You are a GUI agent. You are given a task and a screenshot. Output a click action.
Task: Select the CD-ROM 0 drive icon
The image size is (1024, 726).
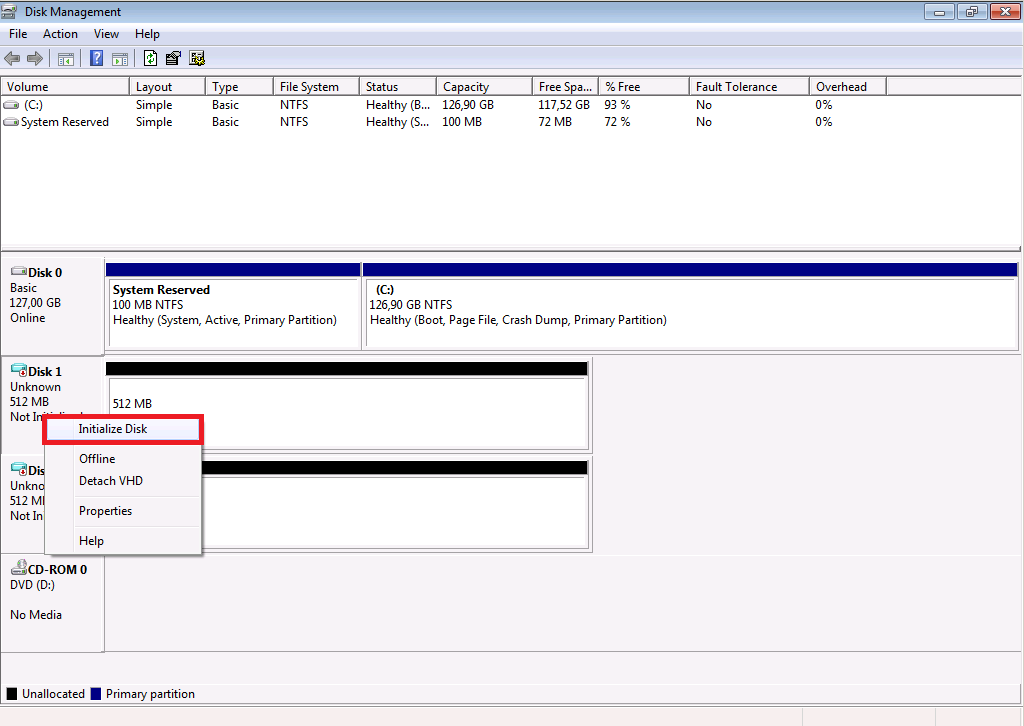18,569
